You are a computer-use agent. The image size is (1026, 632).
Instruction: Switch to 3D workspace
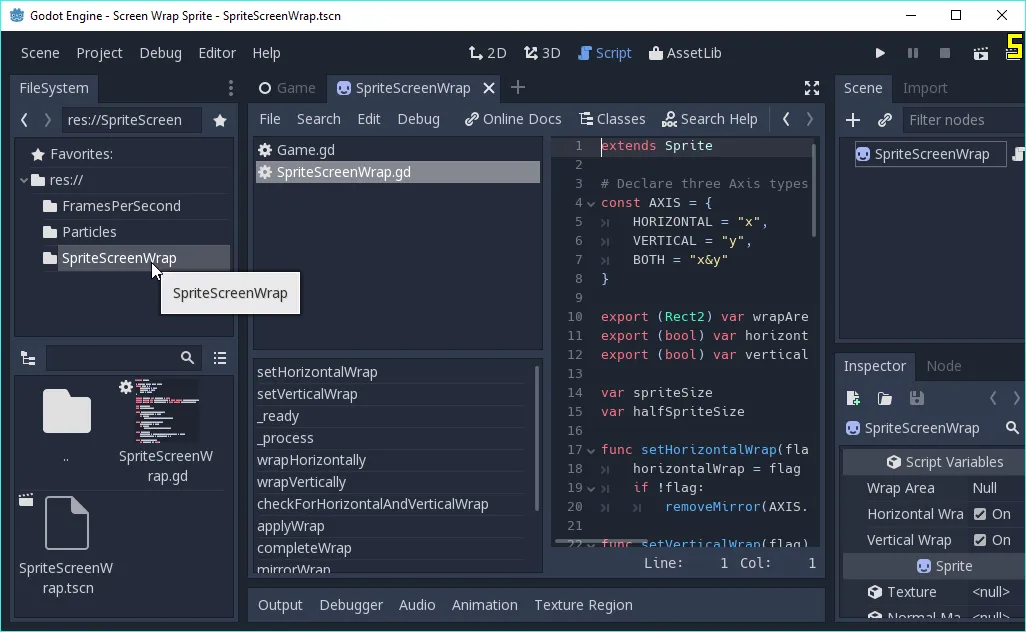[542, 53]
